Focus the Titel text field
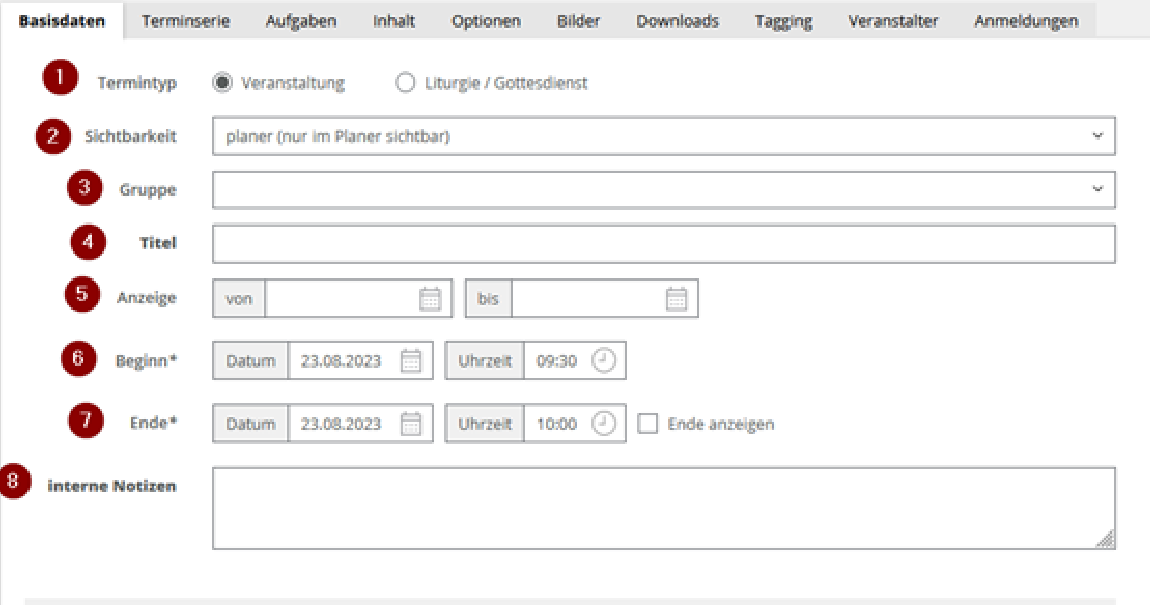 click(663, 244)
